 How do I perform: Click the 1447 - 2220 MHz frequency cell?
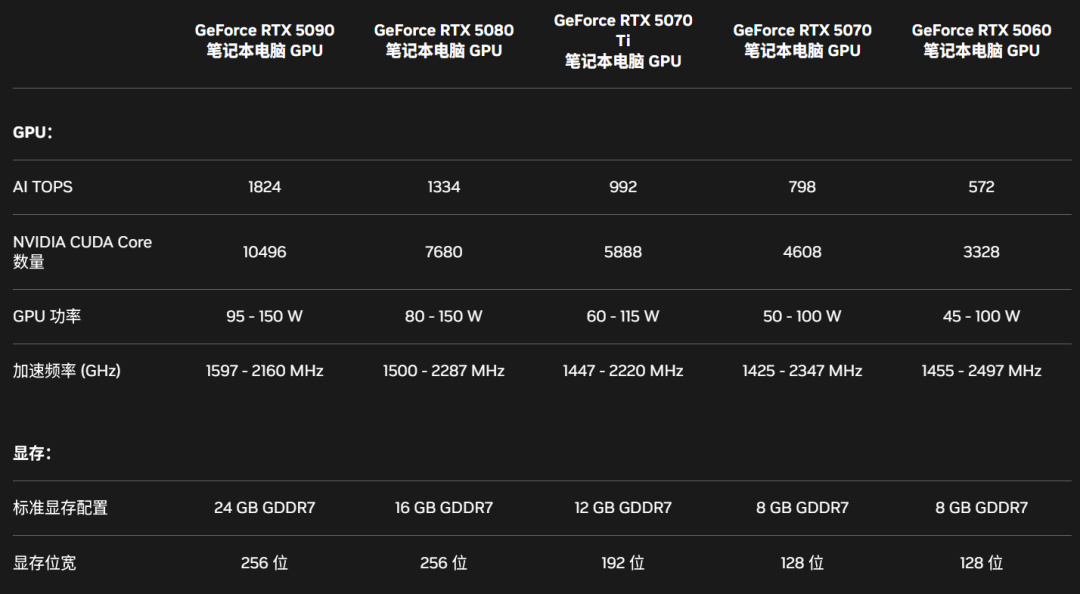(623, 371)
